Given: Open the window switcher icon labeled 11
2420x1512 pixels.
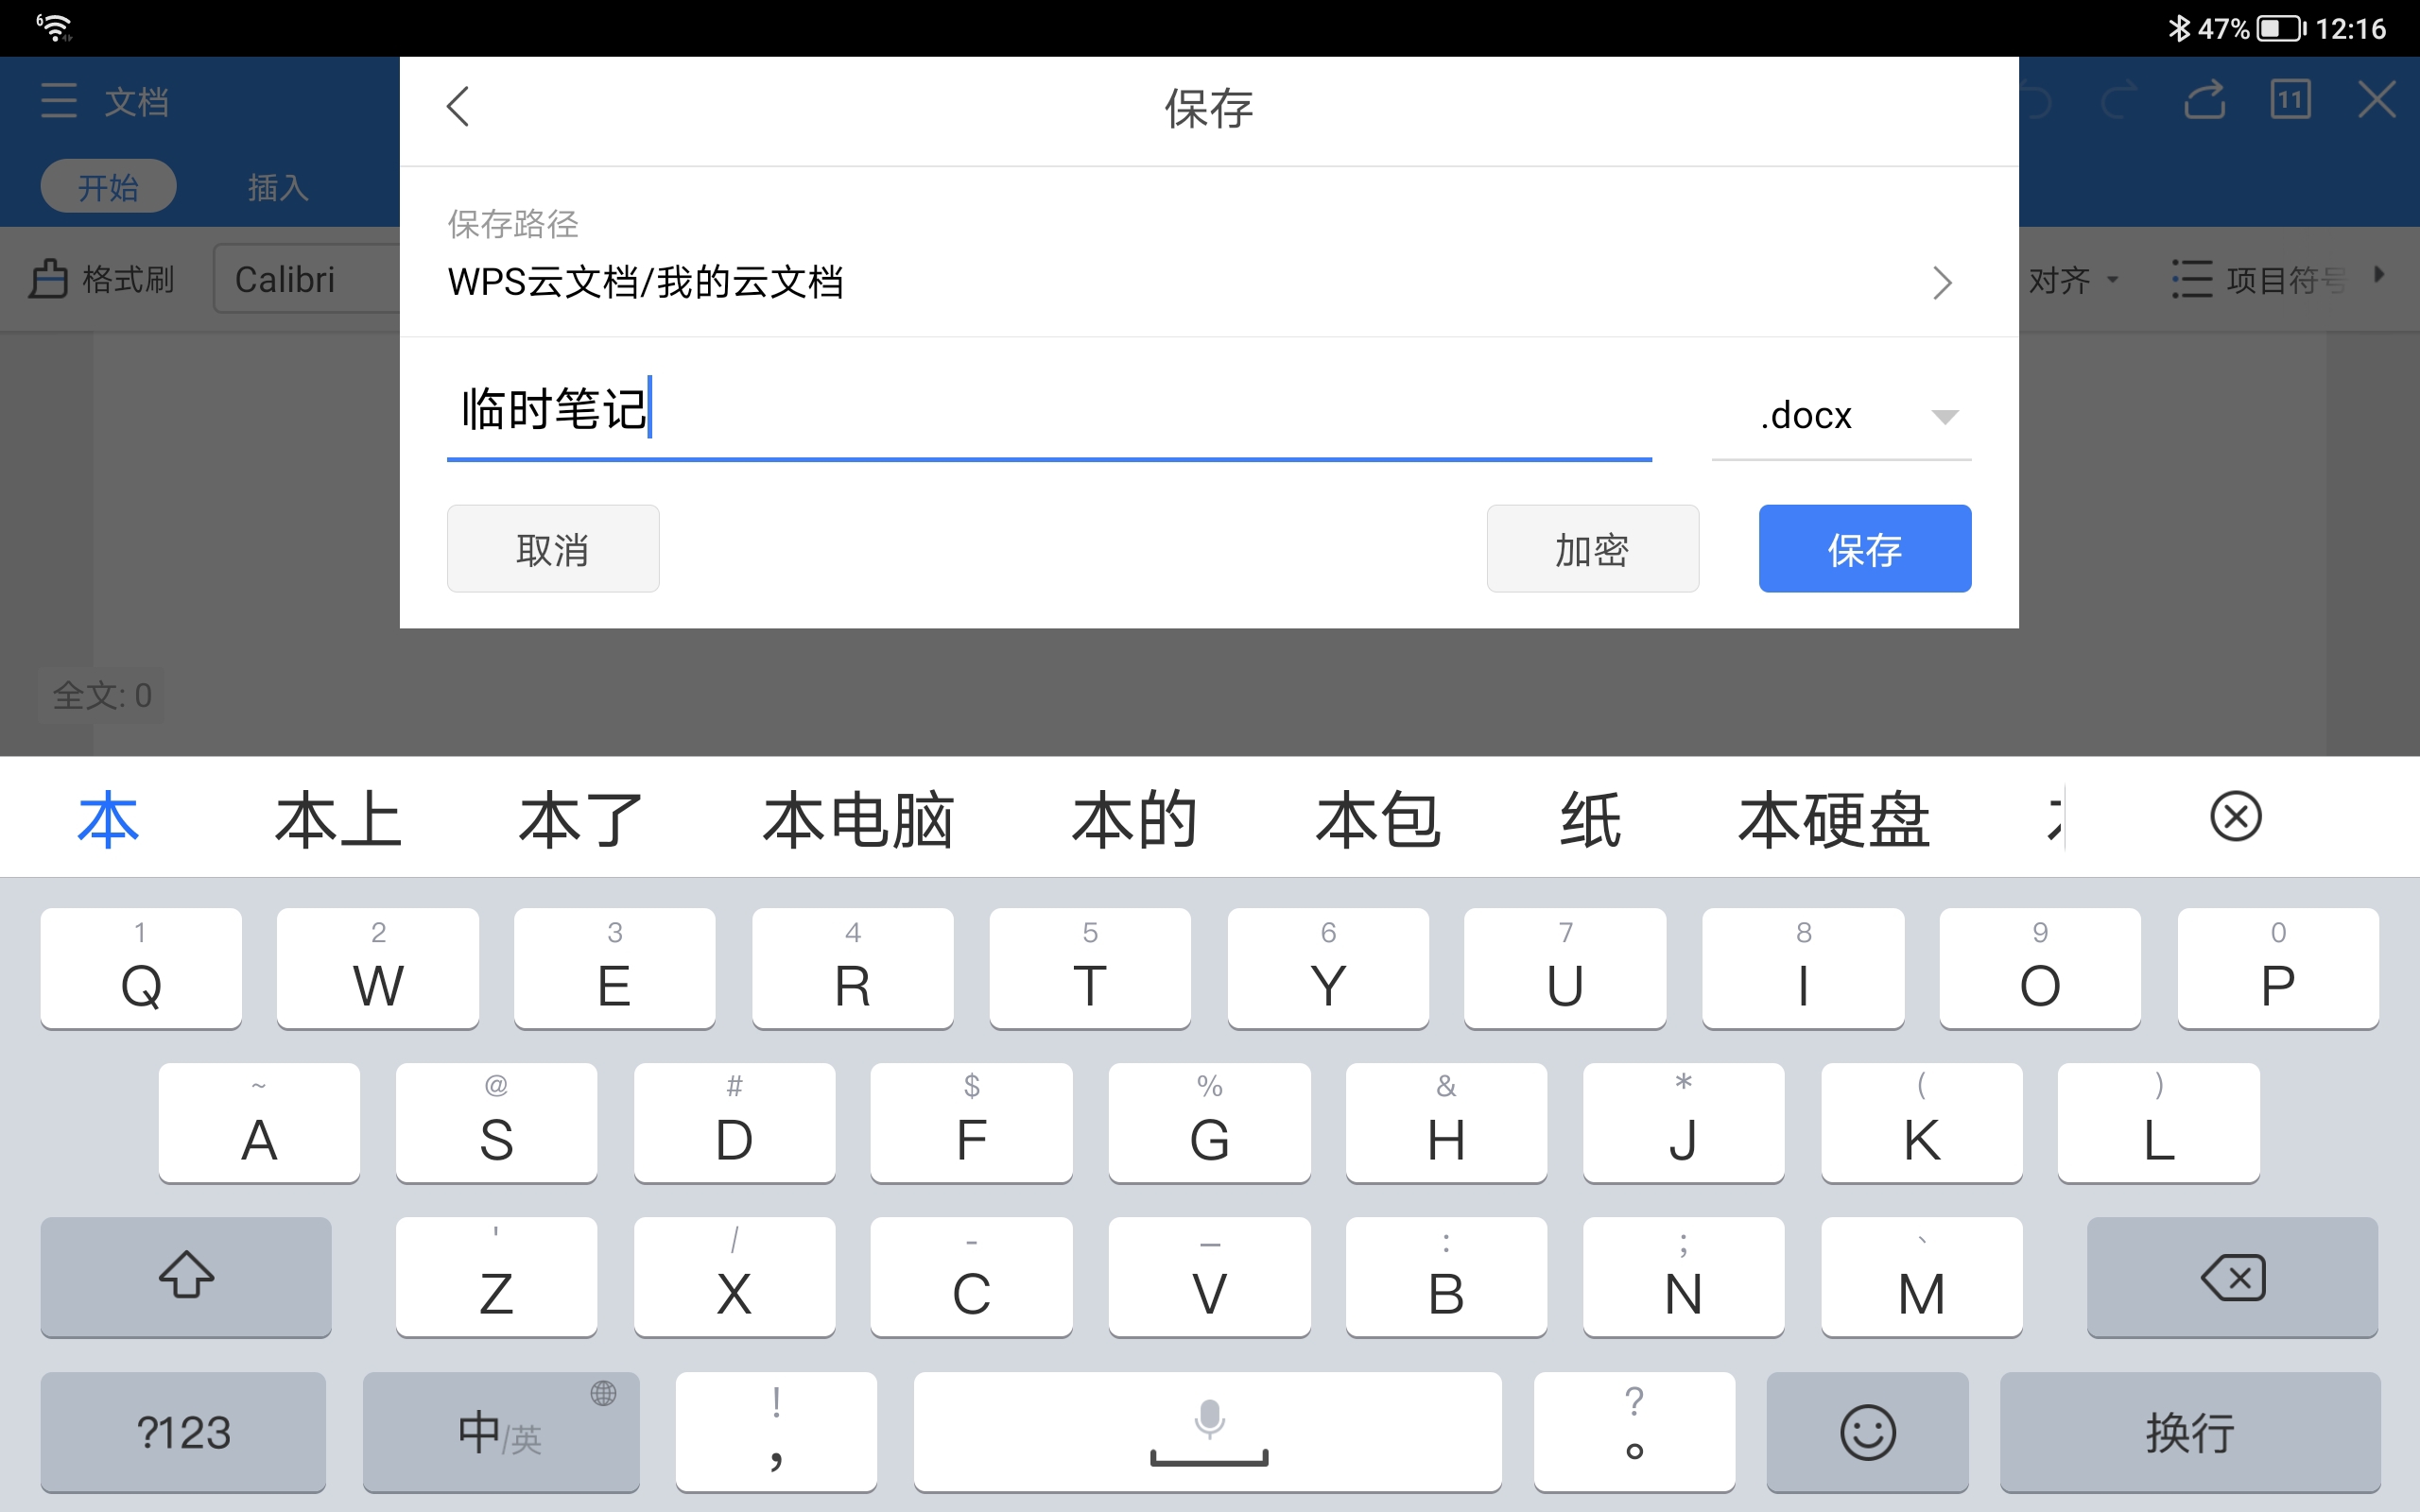Looking at the screenshot, I should 2290,100.
